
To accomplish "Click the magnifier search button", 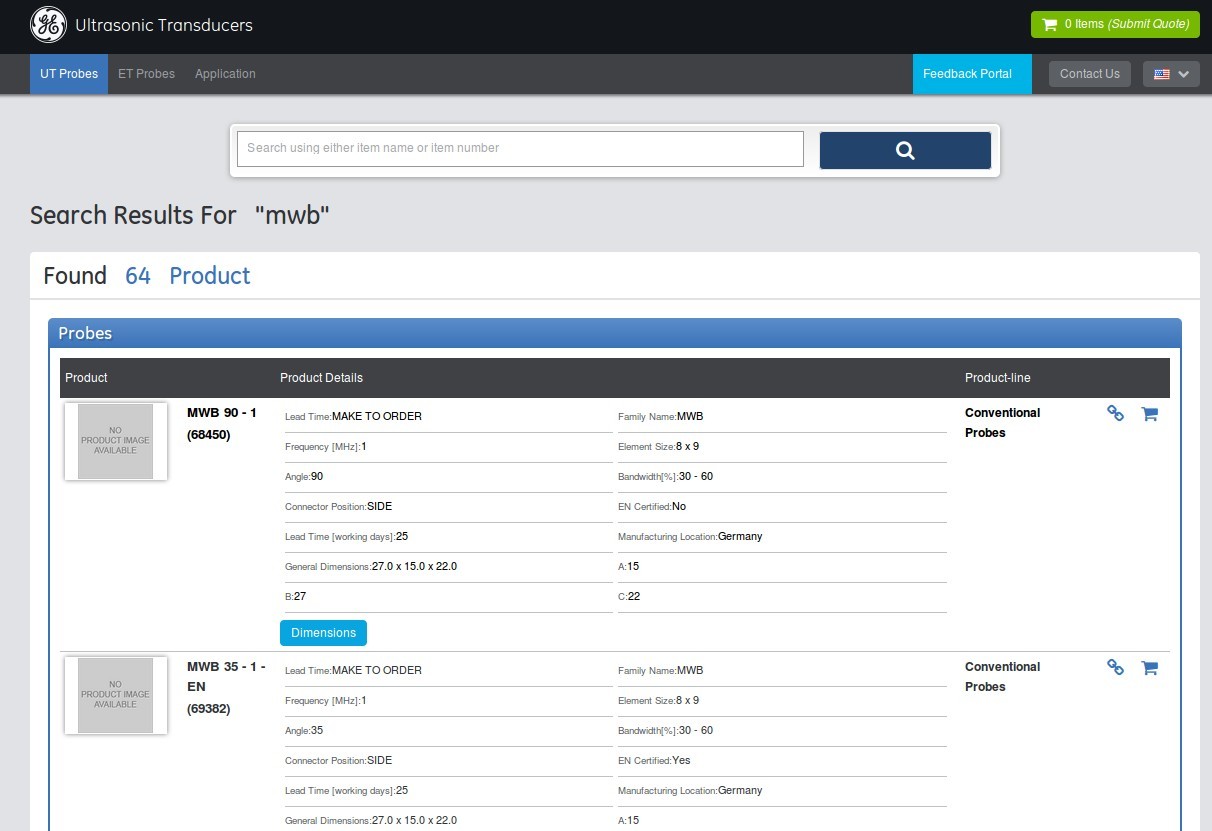I will pos(905,150).
